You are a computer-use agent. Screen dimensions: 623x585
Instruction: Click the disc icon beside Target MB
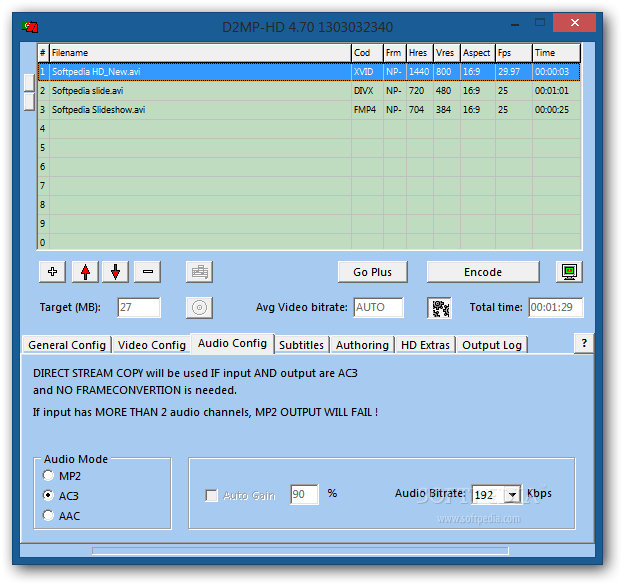tap(199, 308)
